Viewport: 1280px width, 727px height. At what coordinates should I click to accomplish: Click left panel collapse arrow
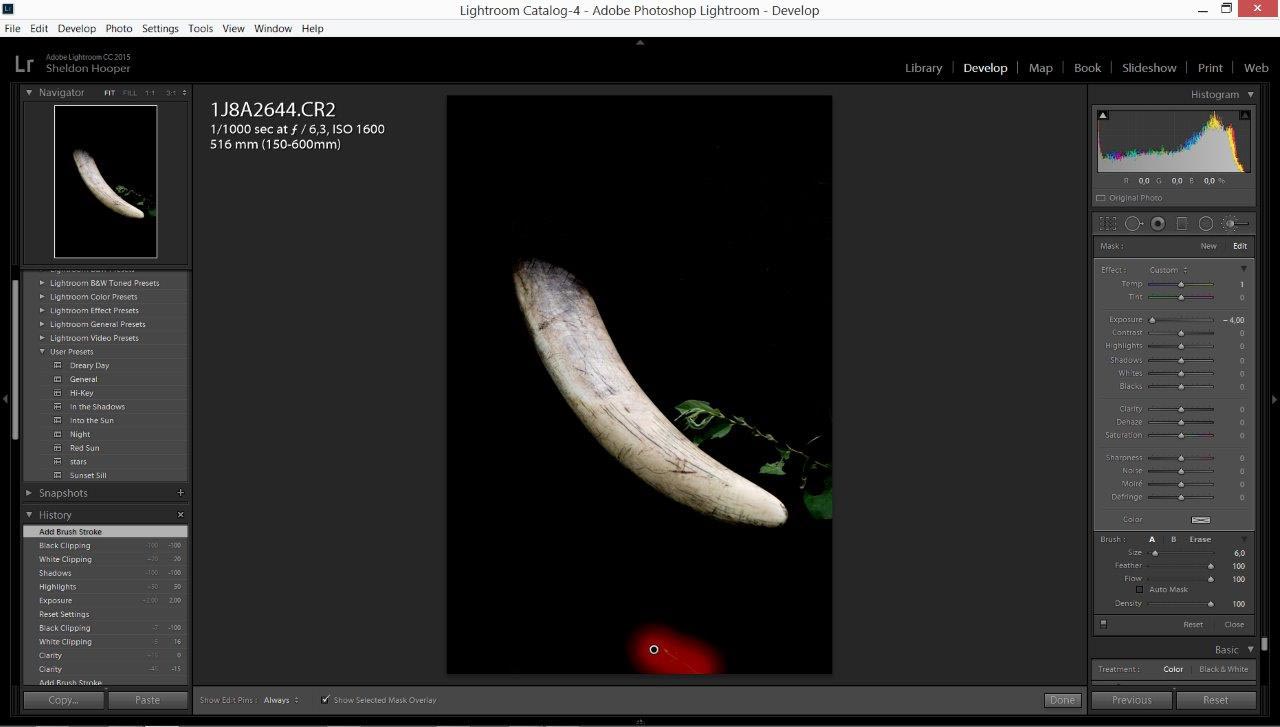coord(5,399)
